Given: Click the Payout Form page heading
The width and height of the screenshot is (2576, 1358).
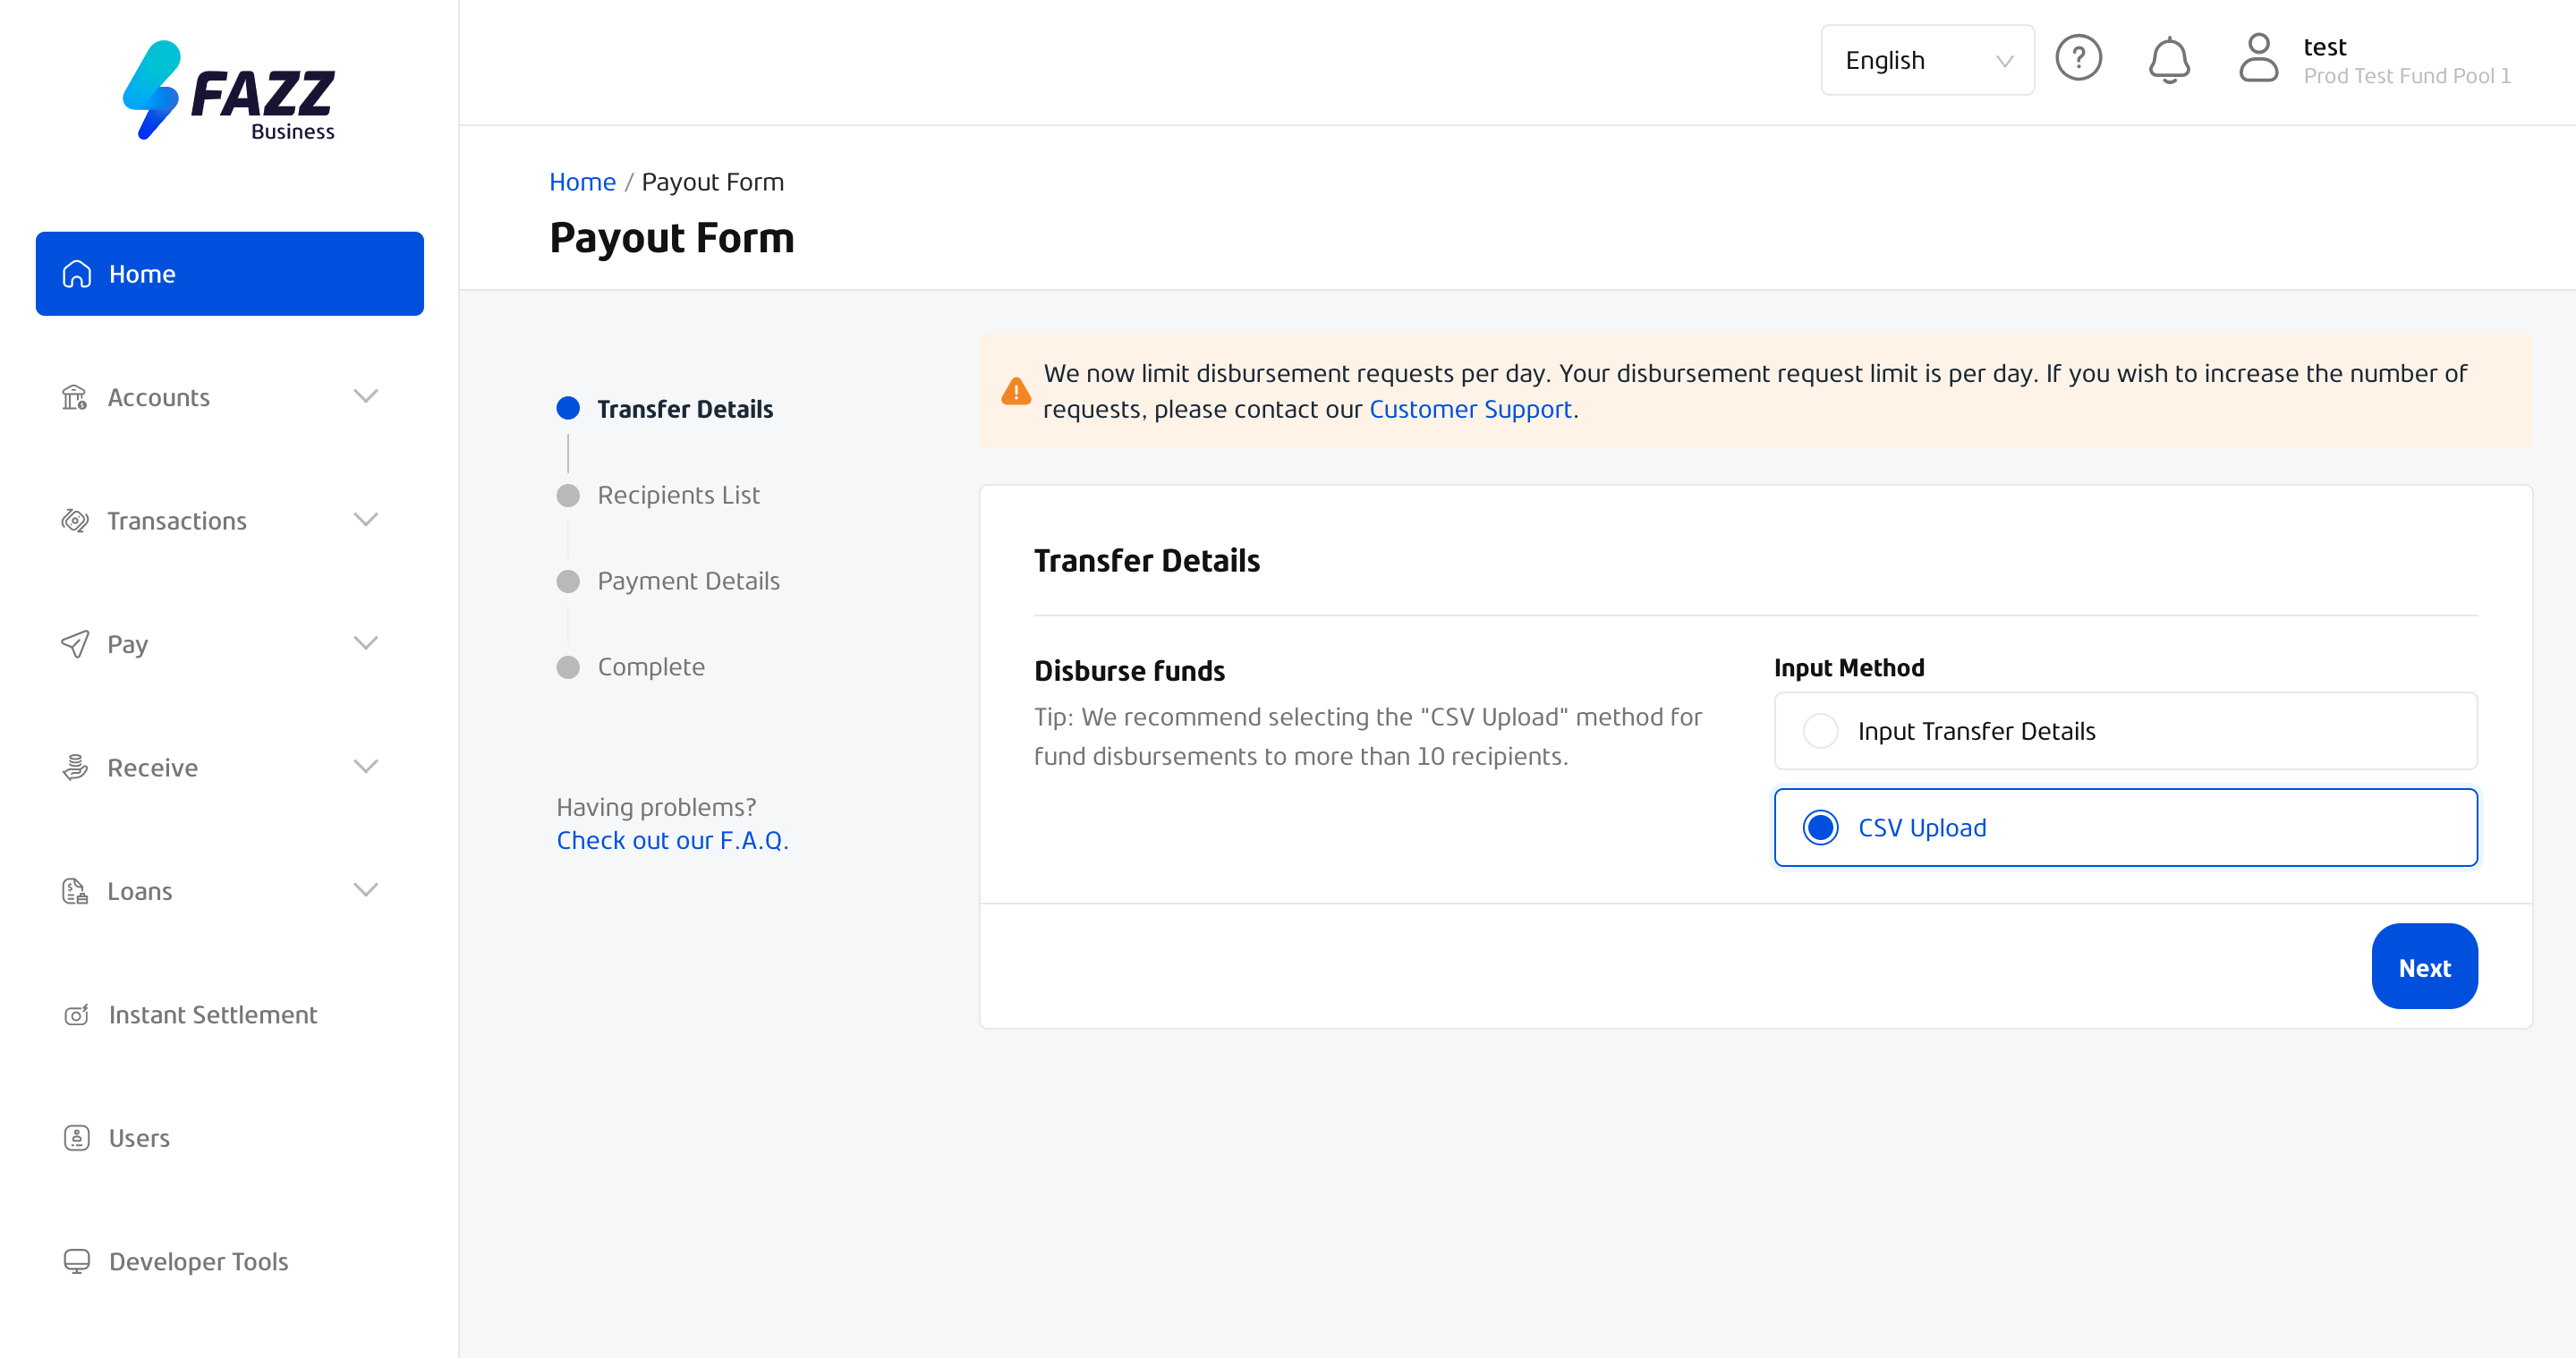Looking at the screenshot, I should tap(672, 238).
